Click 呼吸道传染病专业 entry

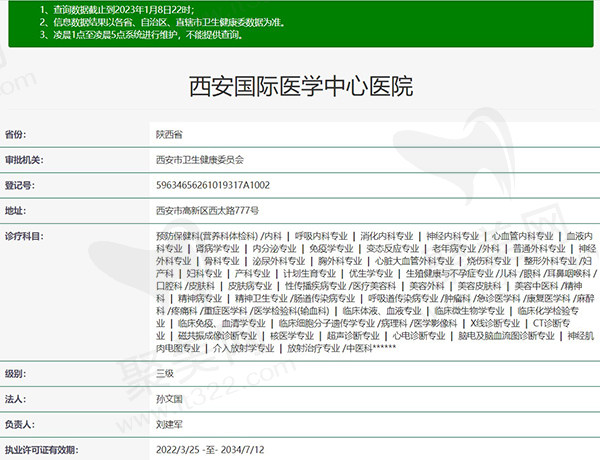coord(403,299)
